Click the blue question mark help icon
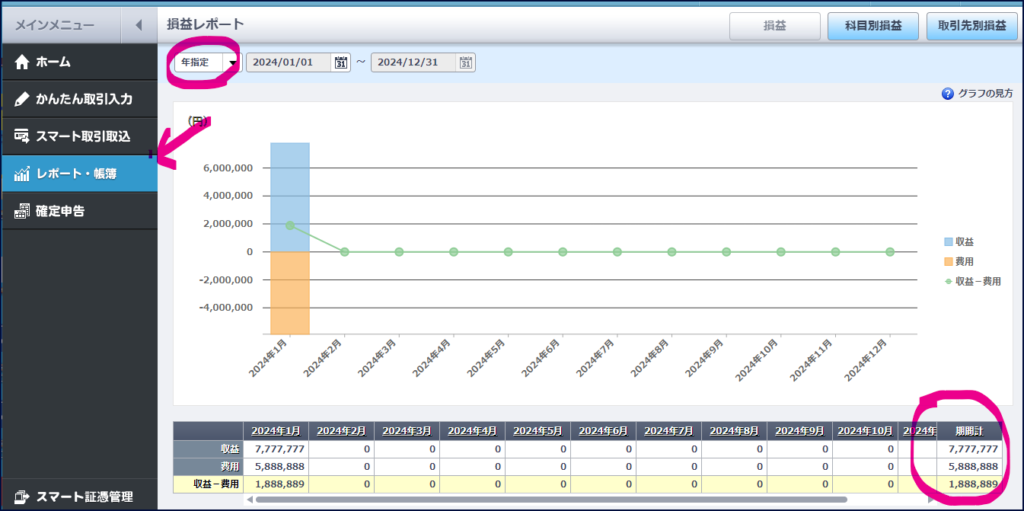Viewport: 1024px width, 511px height. [x=947, y=94]
